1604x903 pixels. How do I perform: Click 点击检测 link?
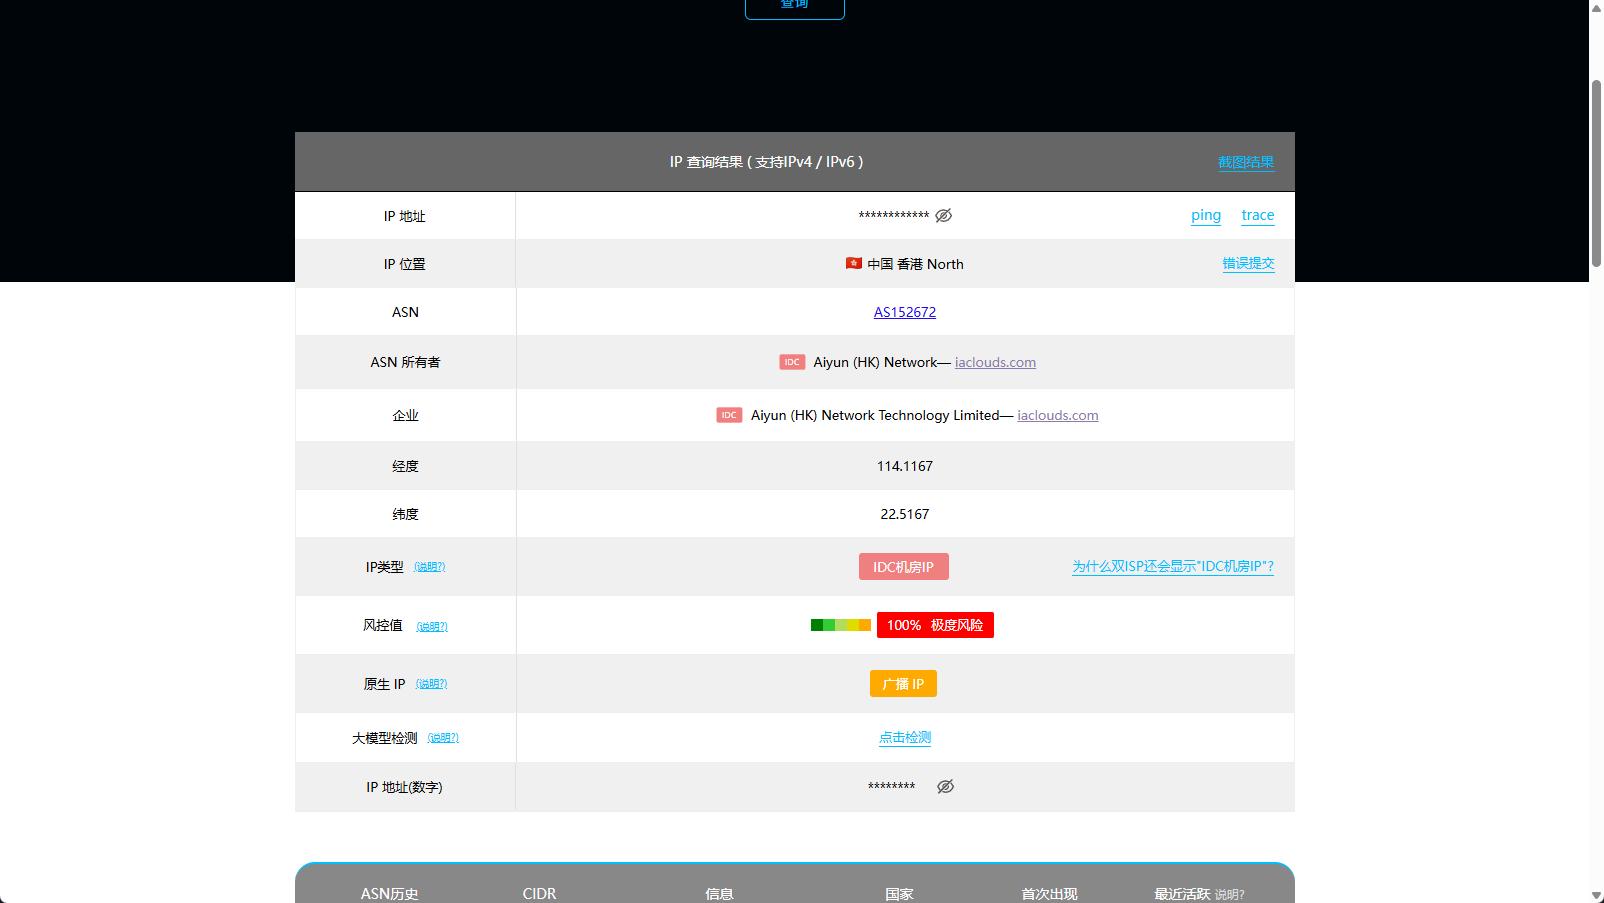pyautogui.click(x=905, y=737)
